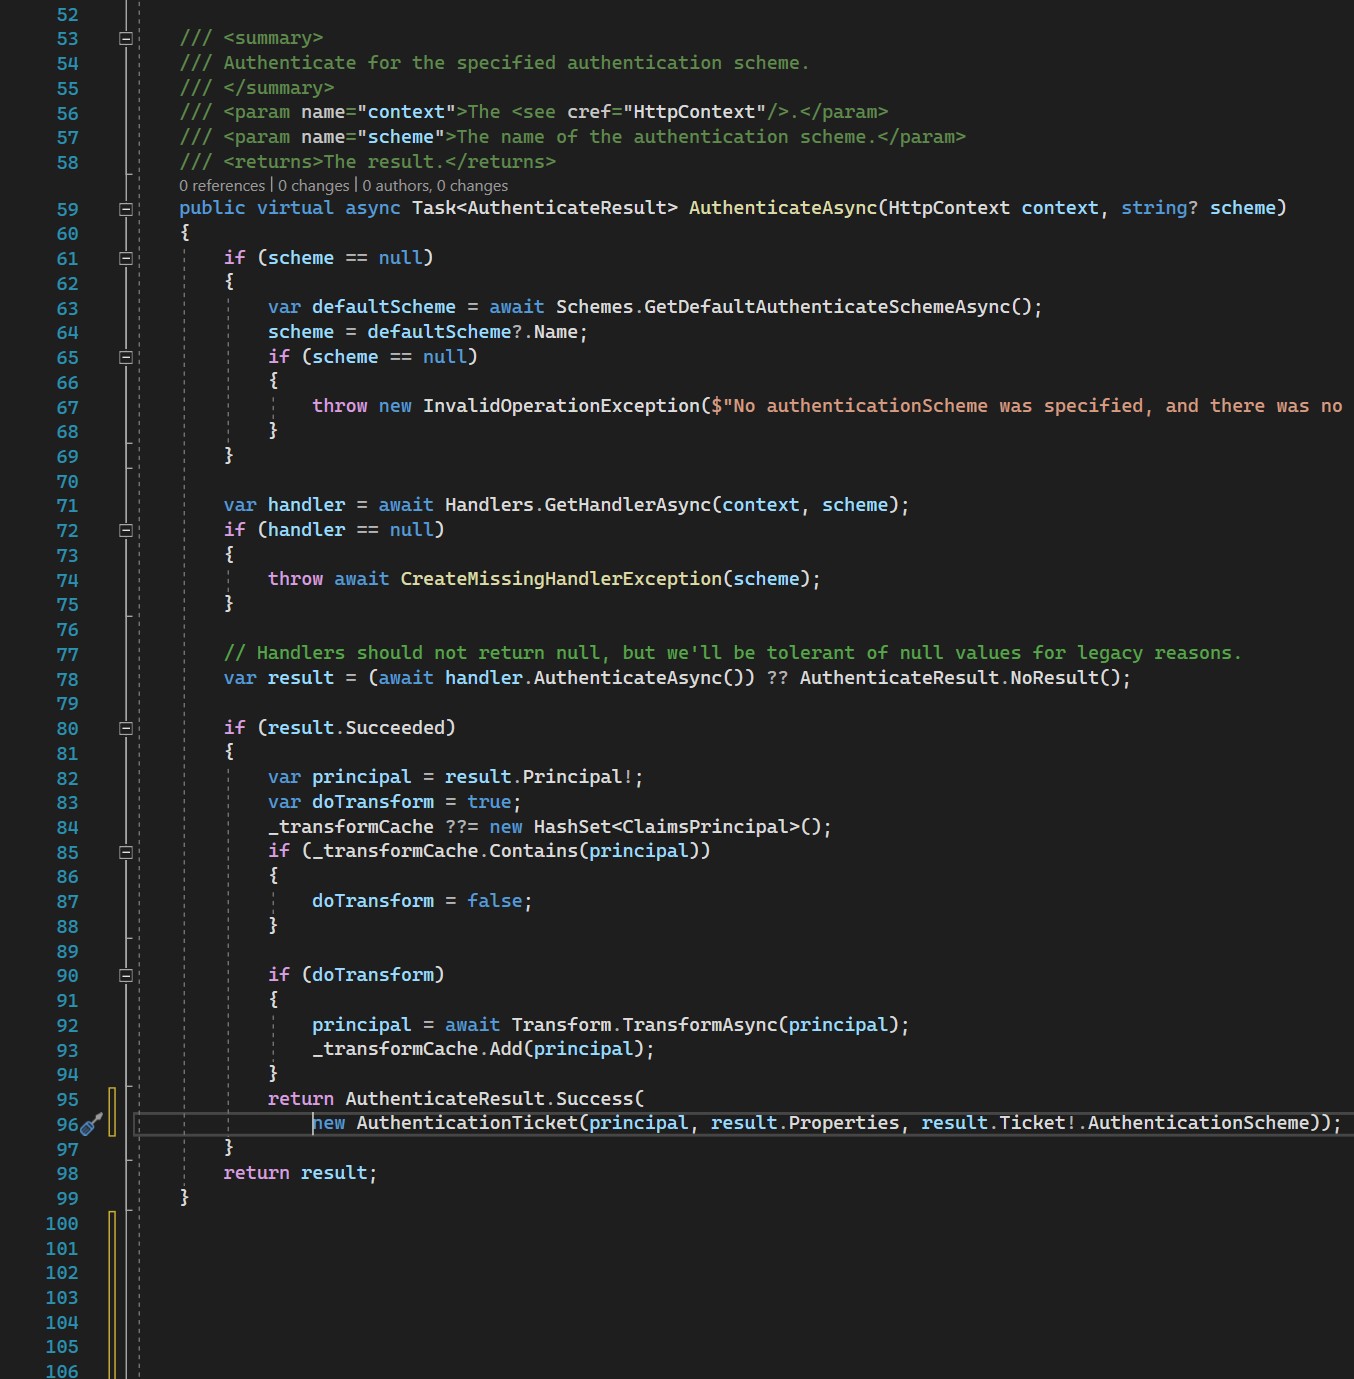Open the '0 references' CodeLens link

(x=222, y=185)
